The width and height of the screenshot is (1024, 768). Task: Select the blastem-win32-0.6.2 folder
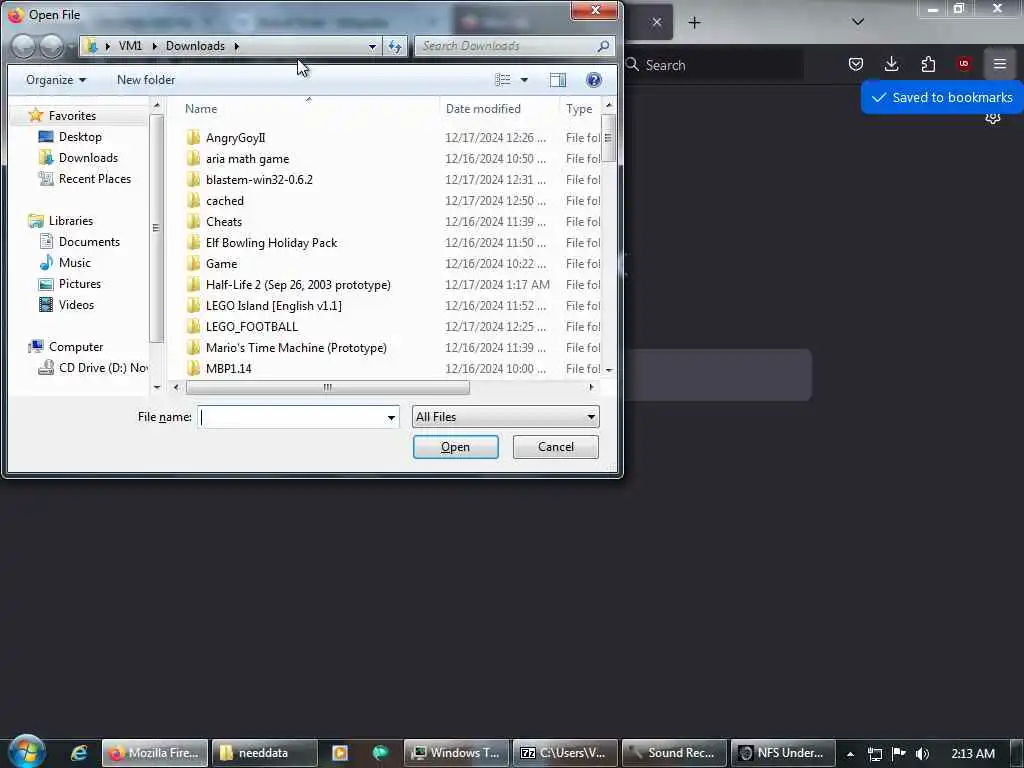pos(259,180)
